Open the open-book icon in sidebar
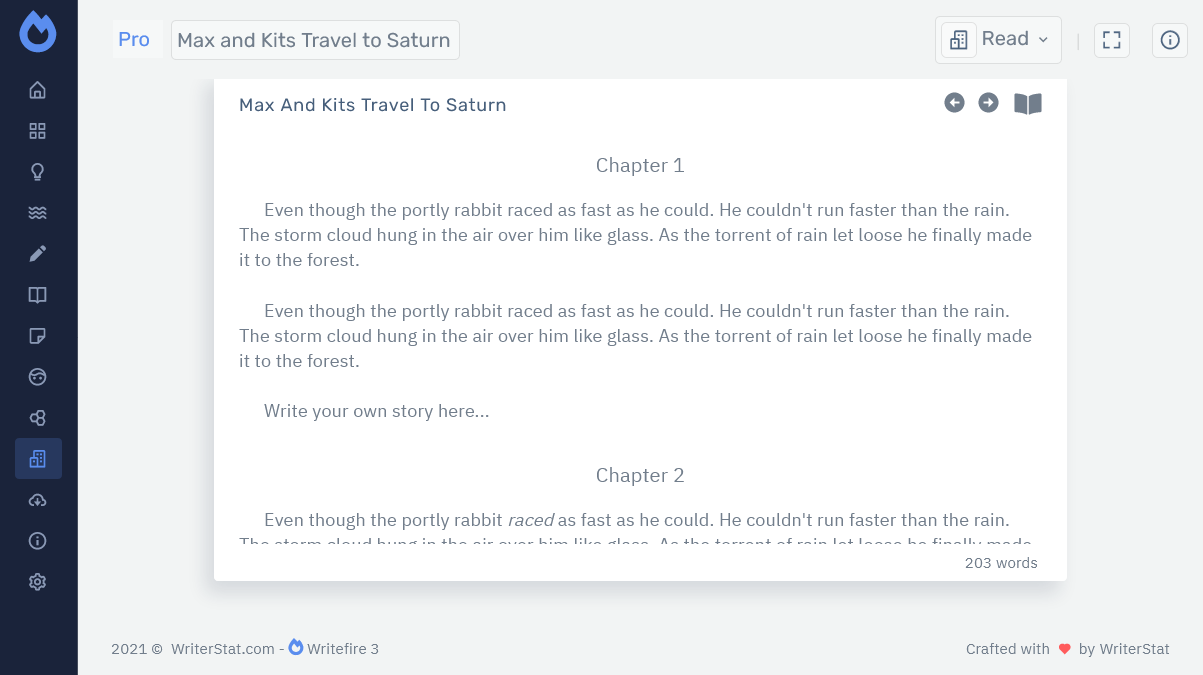 [38, 295]
